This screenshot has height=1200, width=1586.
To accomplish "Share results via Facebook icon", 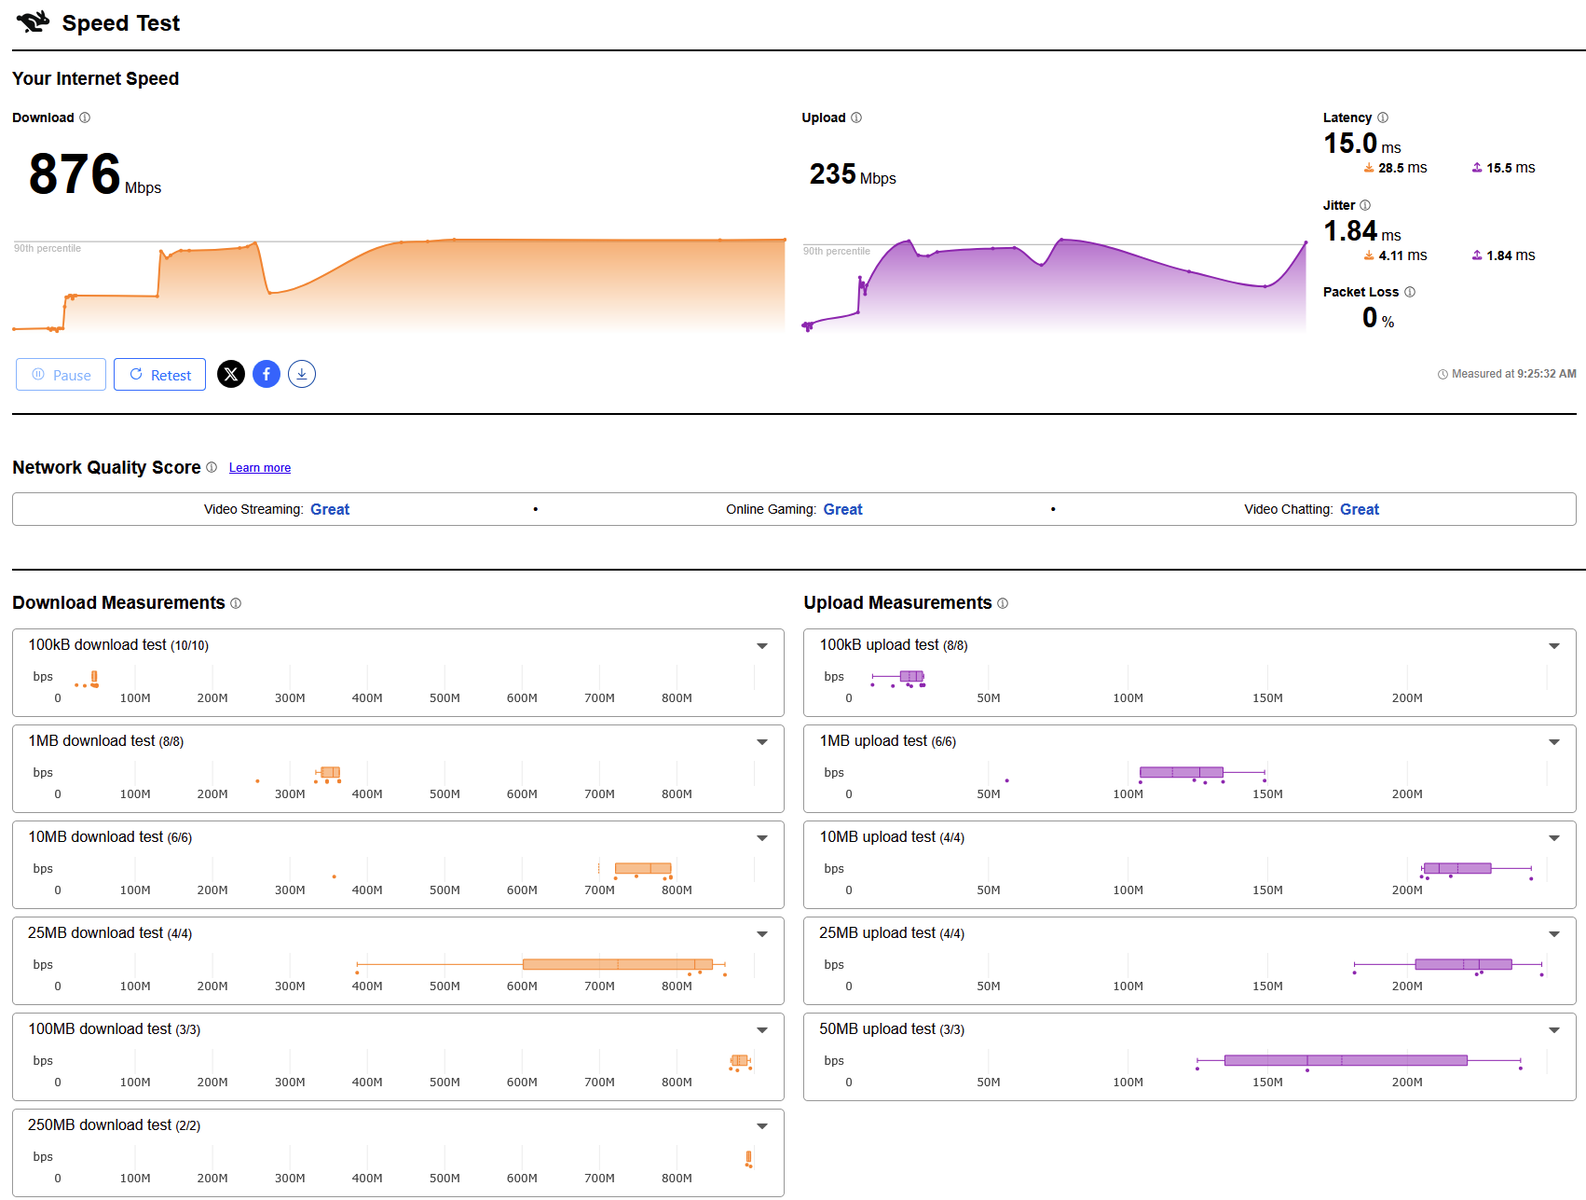I will [266, 374].
